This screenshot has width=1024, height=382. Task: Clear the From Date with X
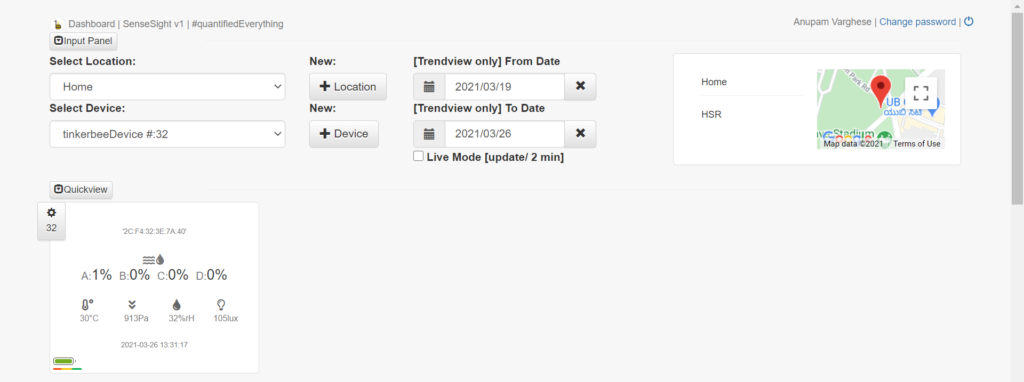(580, 86)
